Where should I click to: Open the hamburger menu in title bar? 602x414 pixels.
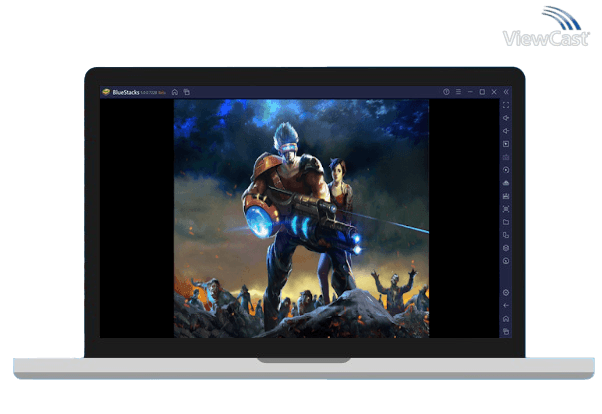(458, 92)
